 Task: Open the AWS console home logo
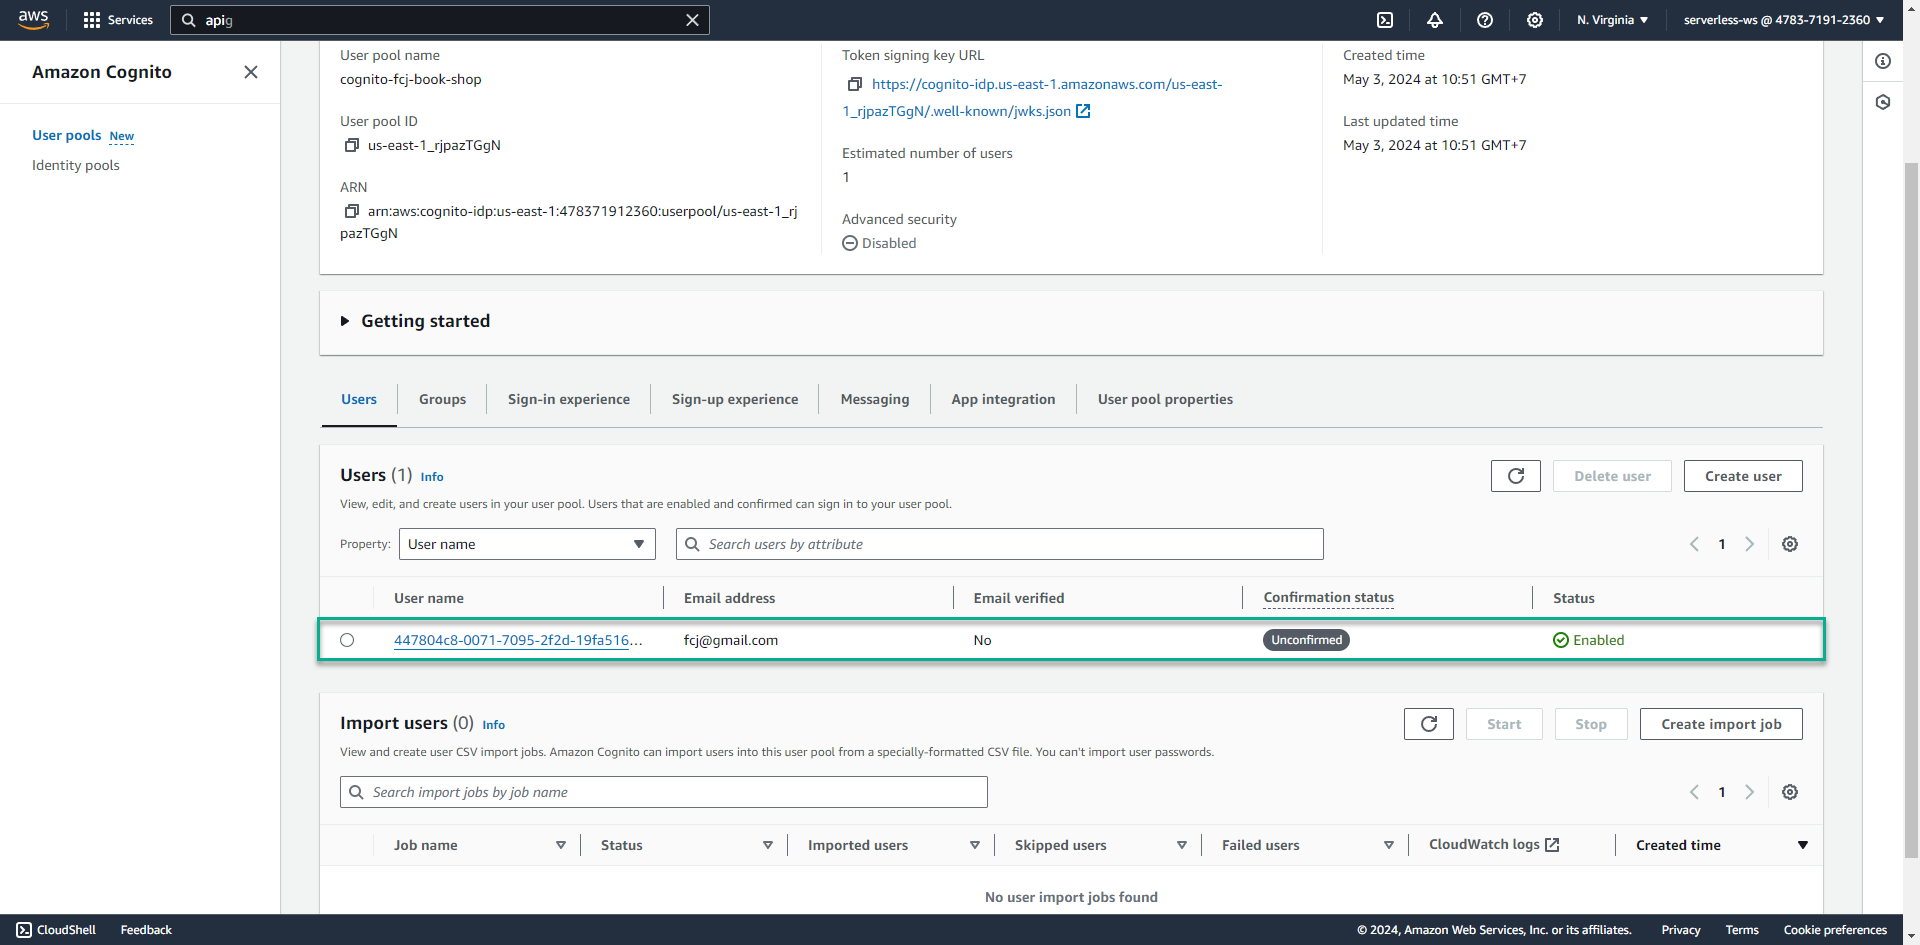tap(33, 20)
